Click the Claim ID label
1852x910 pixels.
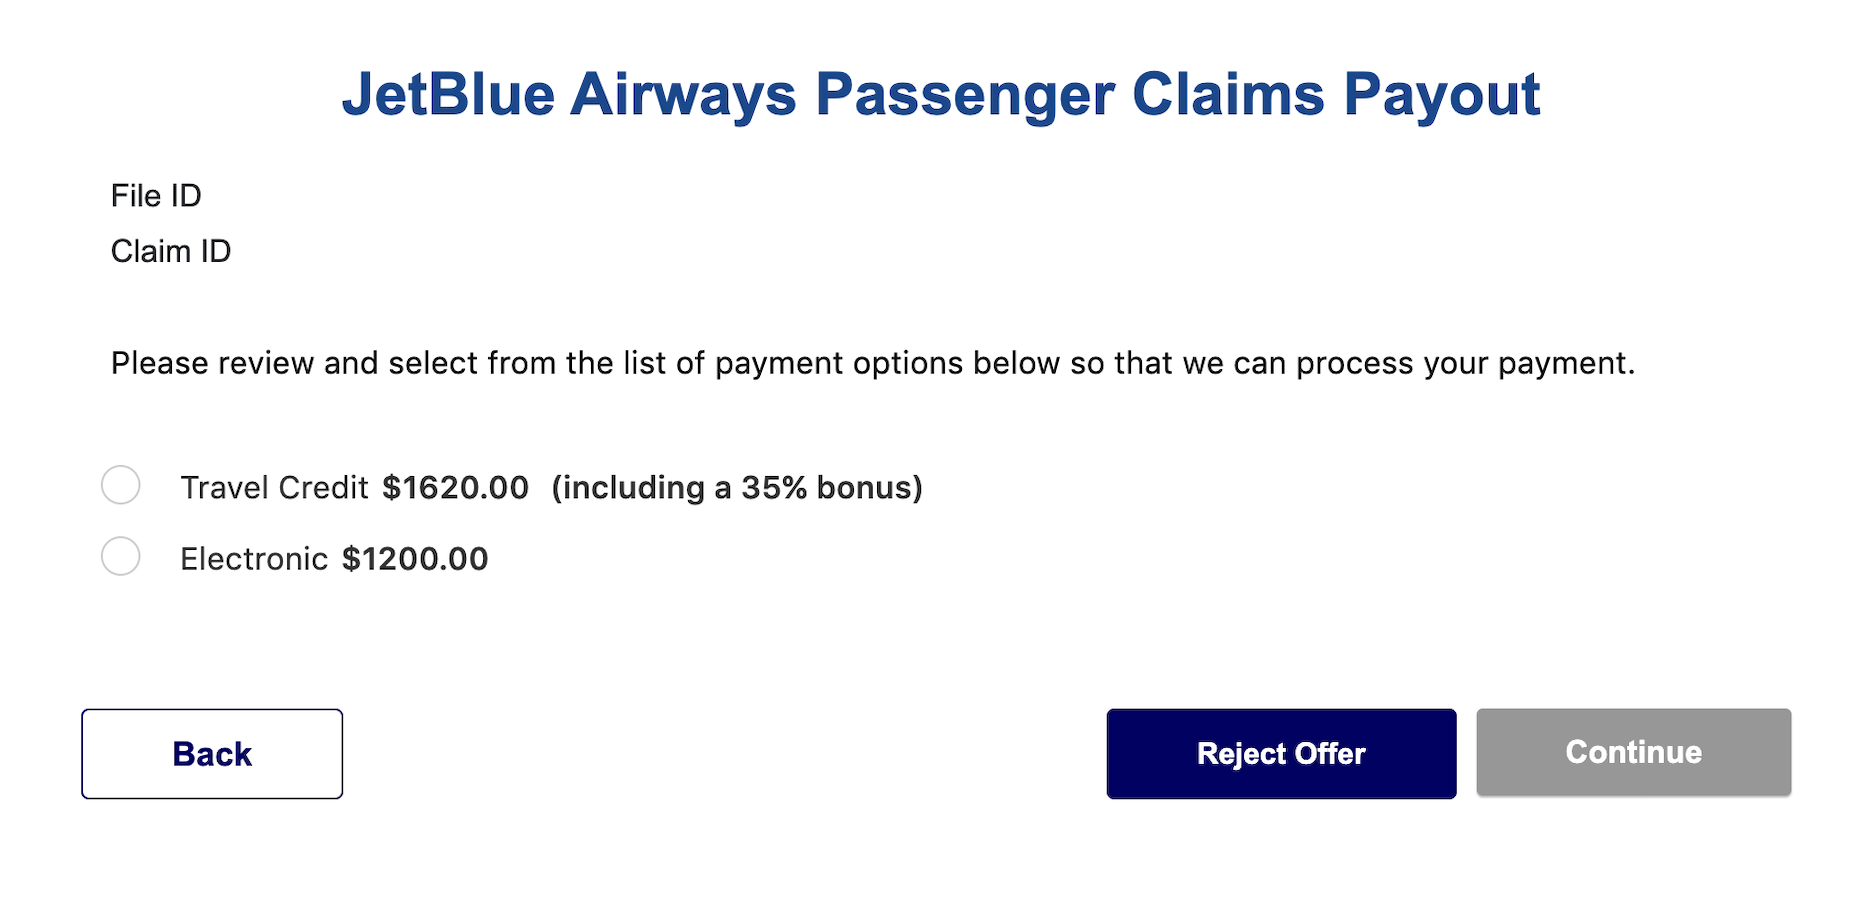coord(171,251)
